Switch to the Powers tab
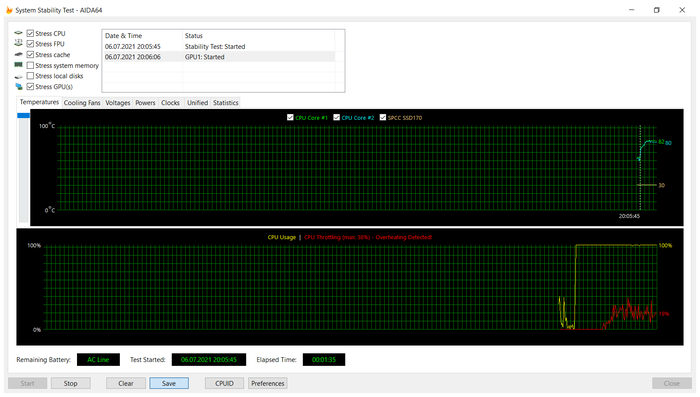Viewport: 700px width, 397px height. (x=146, y=103)
